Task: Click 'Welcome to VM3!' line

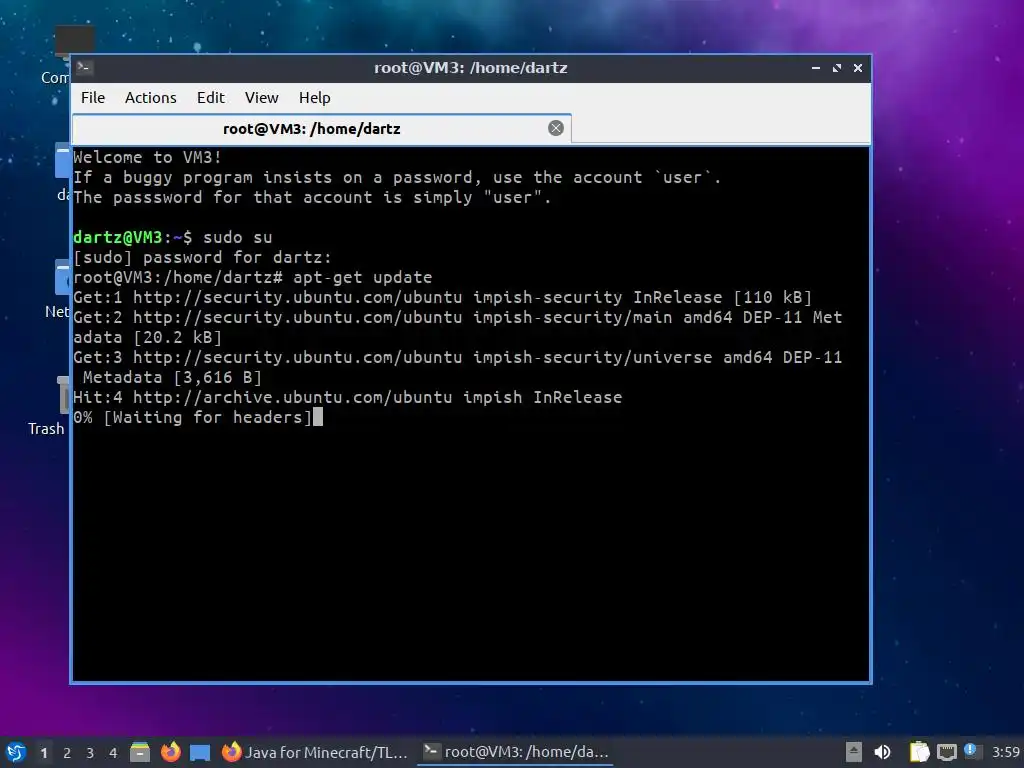Action: [x=148, y=157]
